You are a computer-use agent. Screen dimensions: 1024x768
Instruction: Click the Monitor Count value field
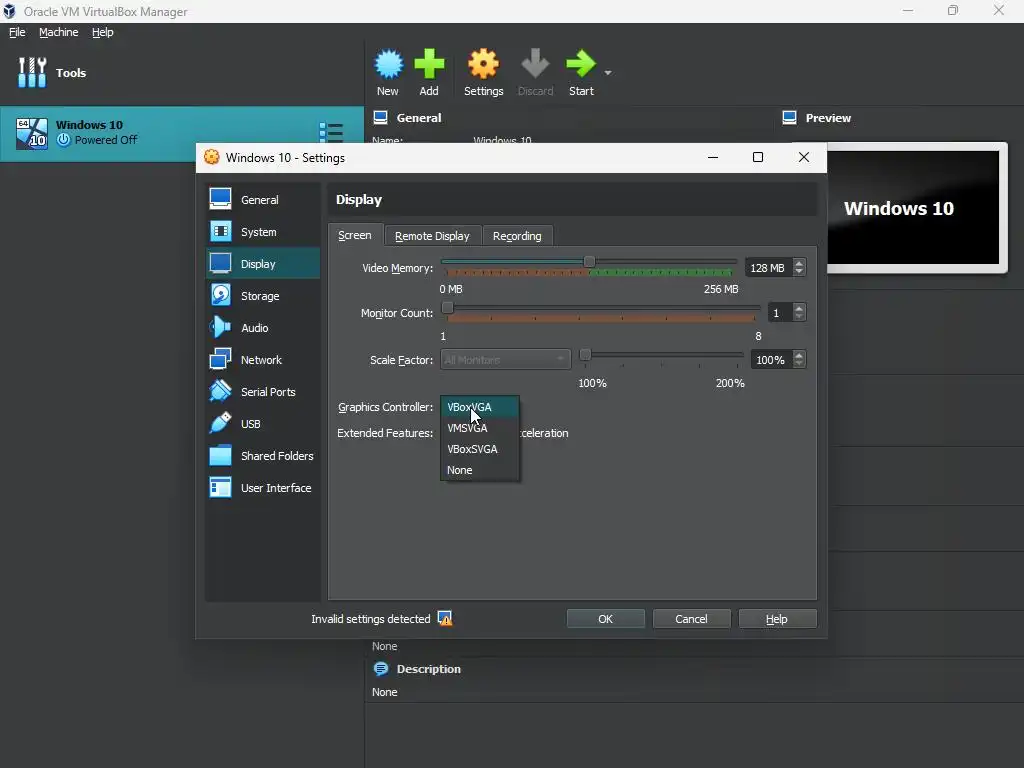tap(779, 313)
